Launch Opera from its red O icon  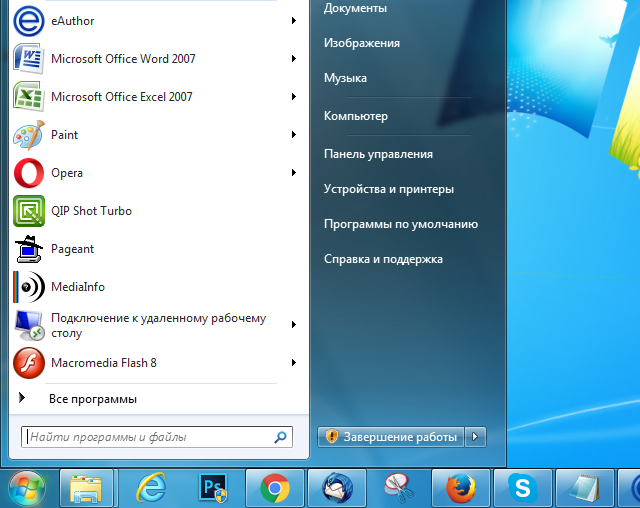[x=29, y=173]
